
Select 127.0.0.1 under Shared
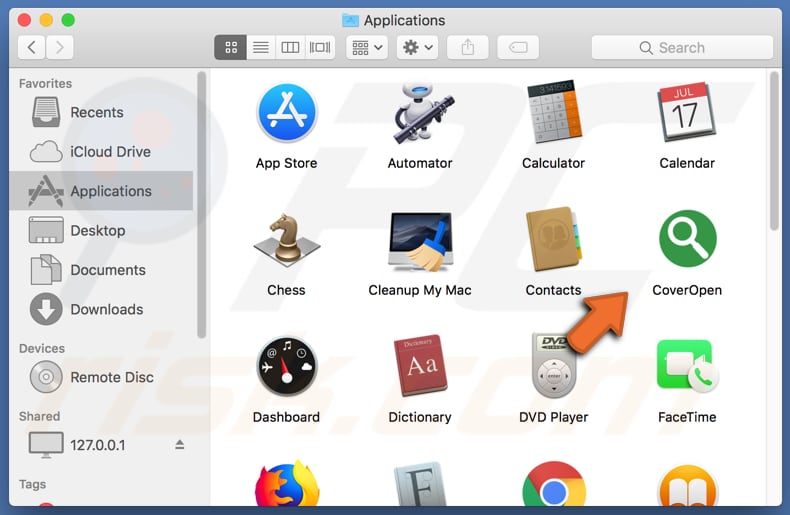pos(101,445)
